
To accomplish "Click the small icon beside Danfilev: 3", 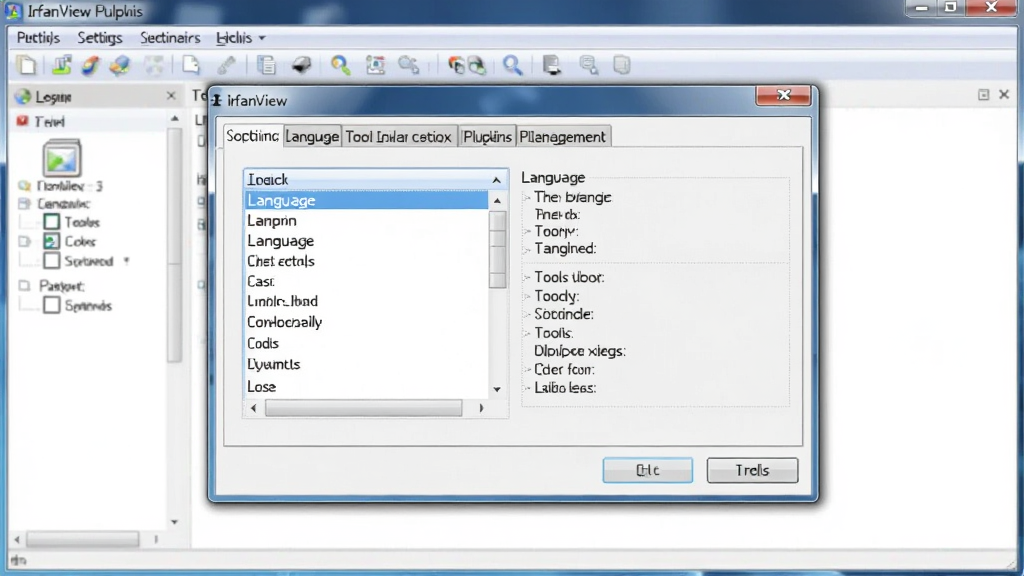I will (24, 186).
